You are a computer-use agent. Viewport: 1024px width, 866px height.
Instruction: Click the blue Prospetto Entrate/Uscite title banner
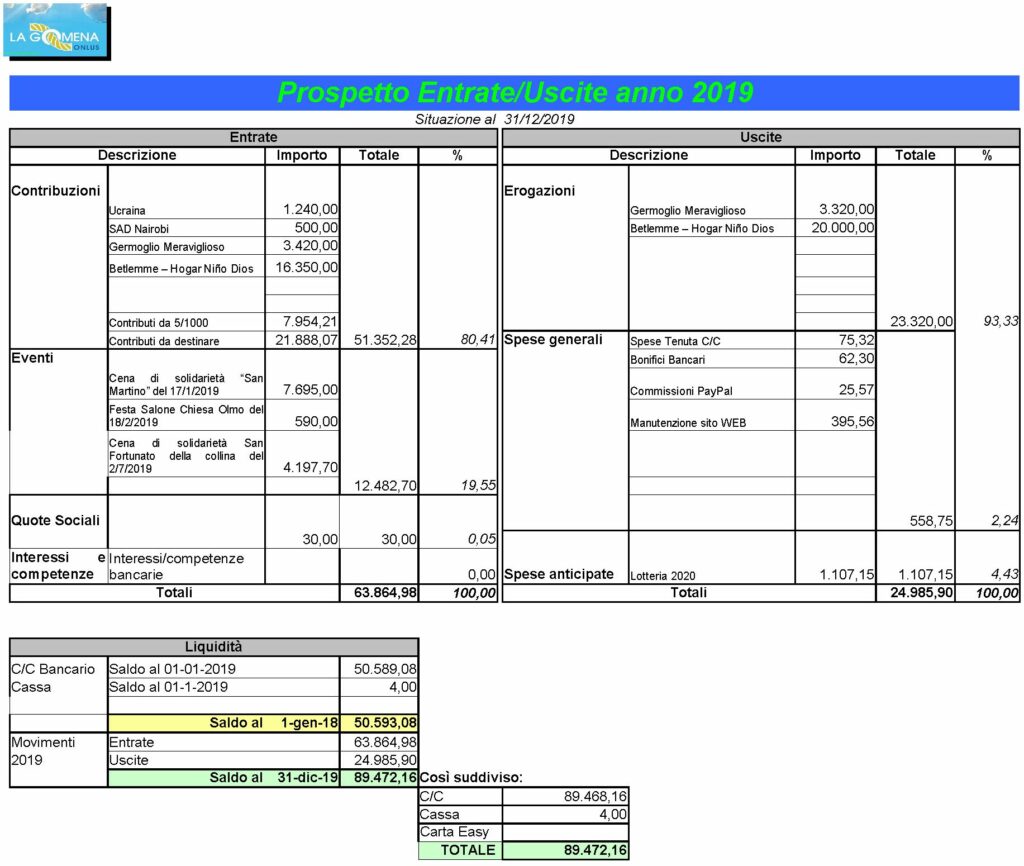pyautogui.click(x=514, y=93)
